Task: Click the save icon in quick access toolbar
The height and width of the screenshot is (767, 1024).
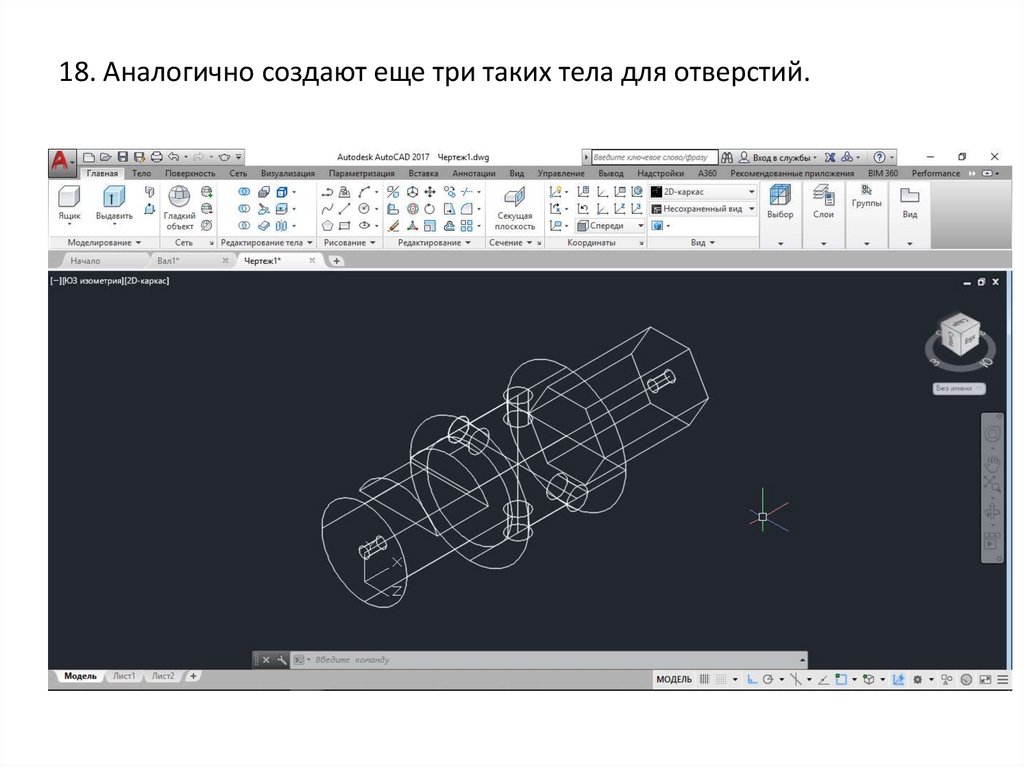Action: pyautogui.click(x=123, y=157)
